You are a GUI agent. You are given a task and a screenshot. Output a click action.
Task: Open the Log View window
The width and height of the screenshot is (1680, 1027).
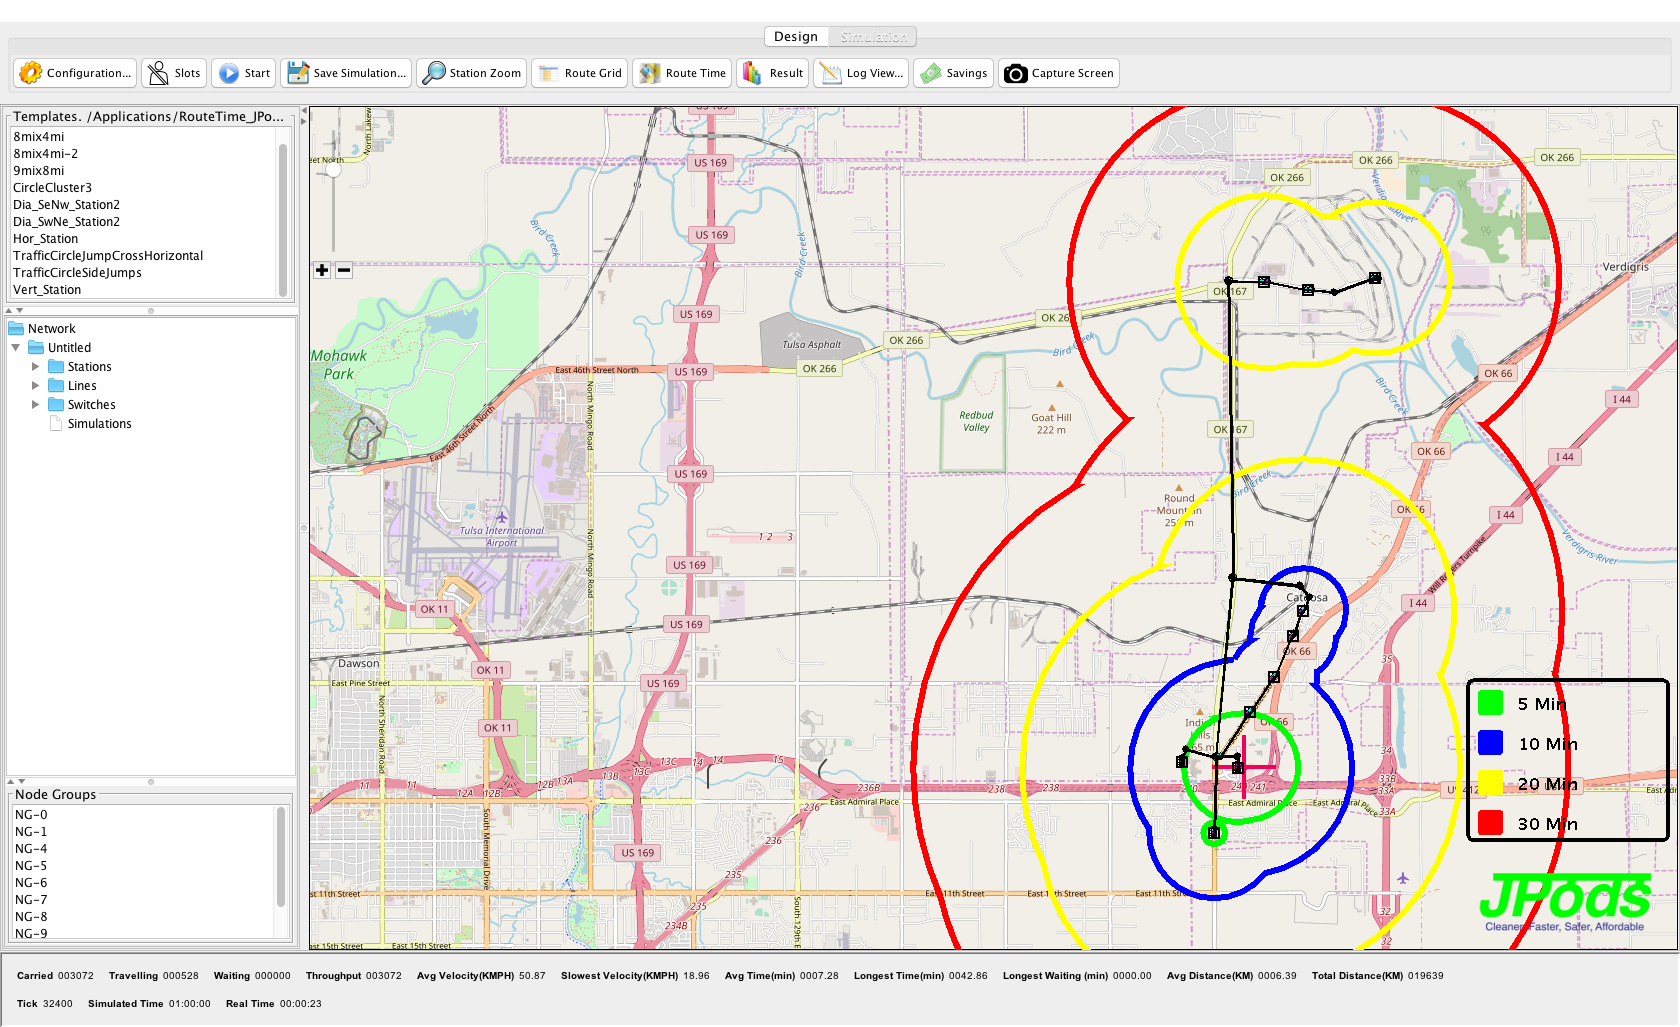pyautogui.click(x=861, y=73)
